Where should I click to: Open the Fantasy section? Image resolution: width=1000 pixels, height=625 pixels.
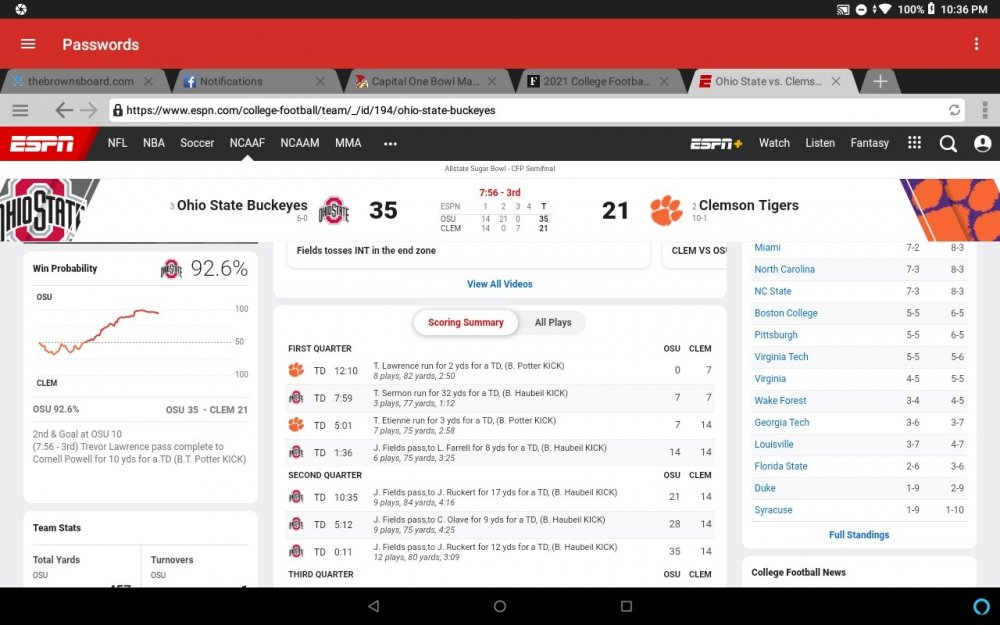(869, 143)
